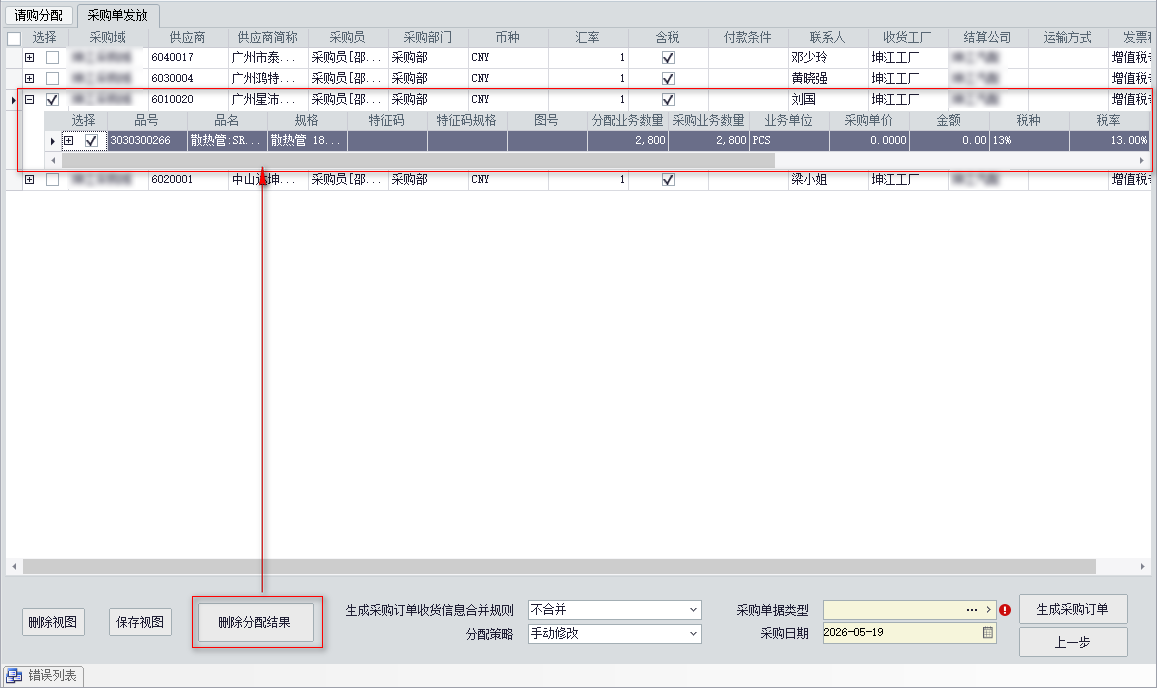Click the 采购员 column header
The image size is (1157, 688).
[x=348, y=38]
